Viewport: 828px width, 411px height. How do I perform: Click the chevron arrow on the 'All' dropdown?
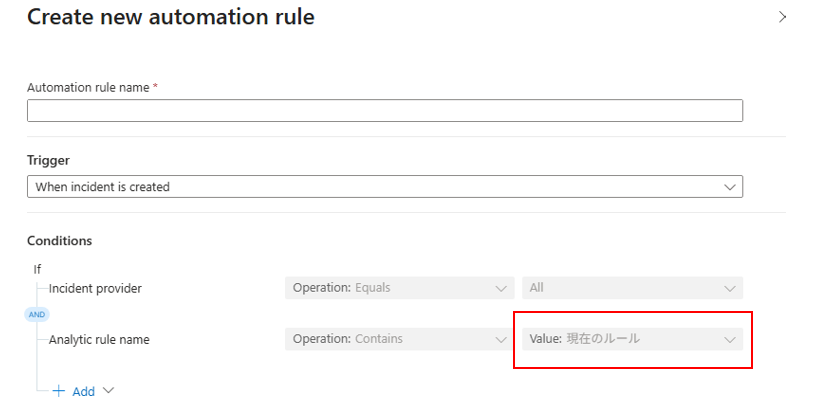pos(729,289)
